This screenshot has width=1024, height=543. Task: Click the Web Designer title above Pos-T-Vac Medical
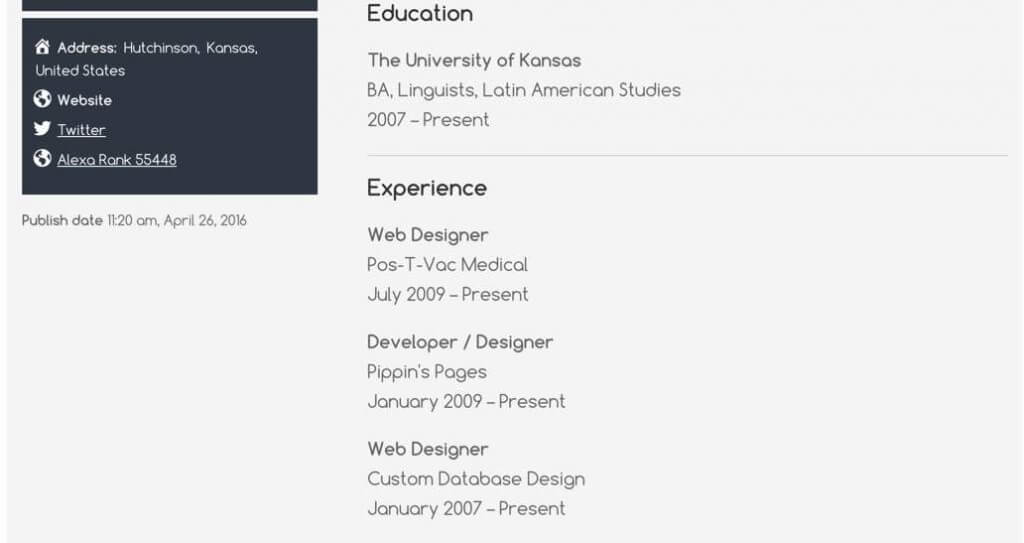click(428, 235)
